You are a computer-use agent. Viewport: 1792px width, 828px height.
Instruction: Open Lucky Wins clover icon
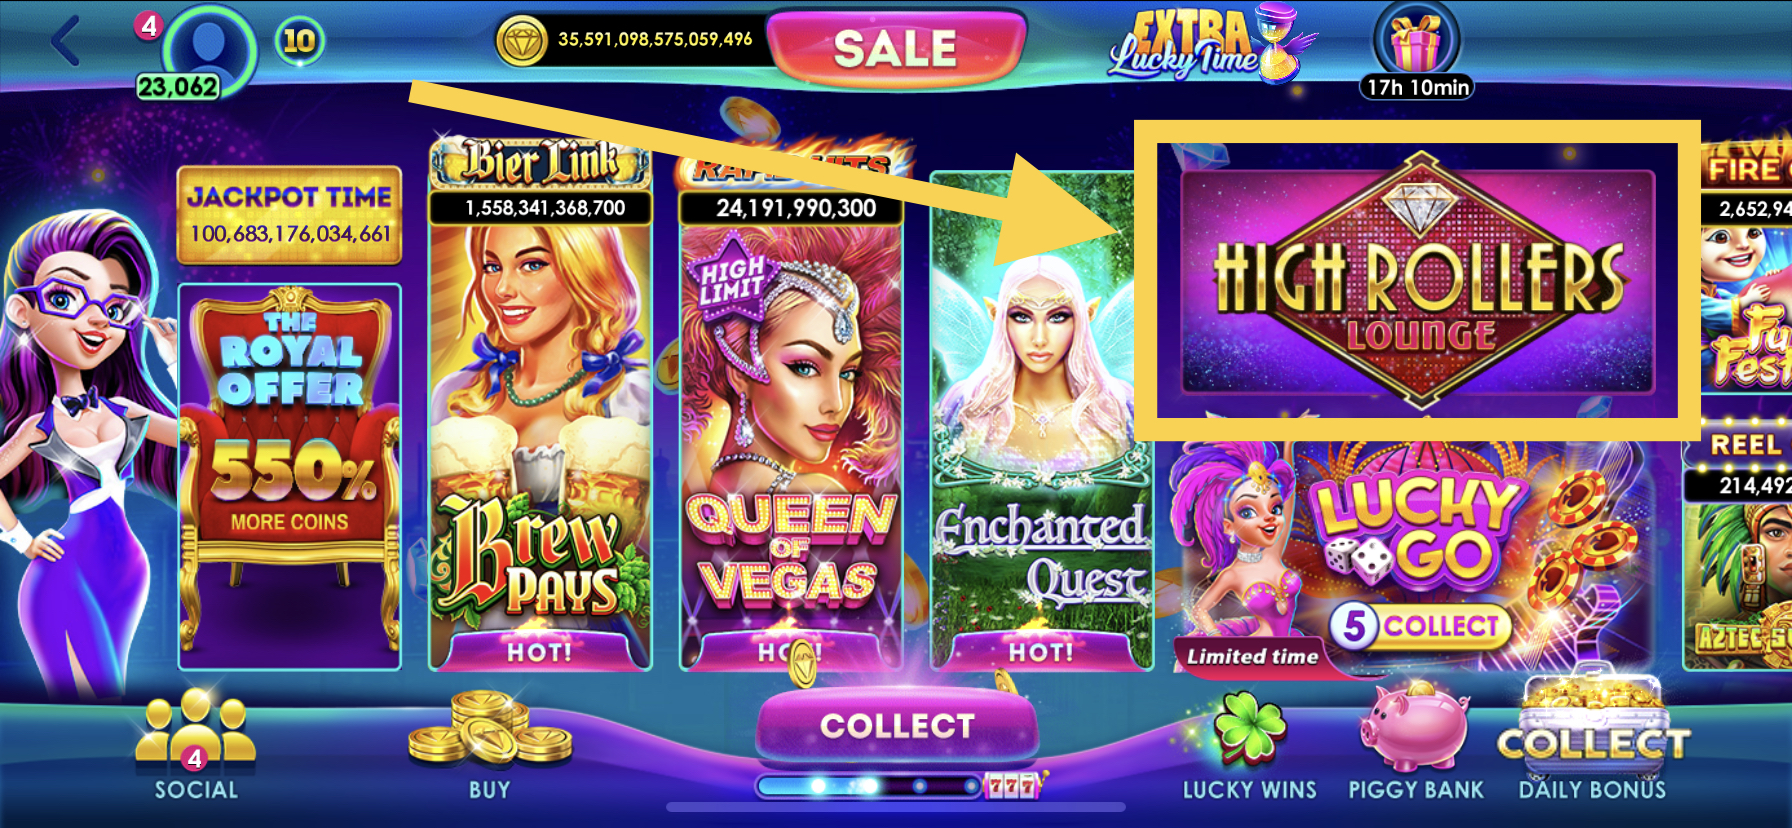click(x=1249, y=732)
